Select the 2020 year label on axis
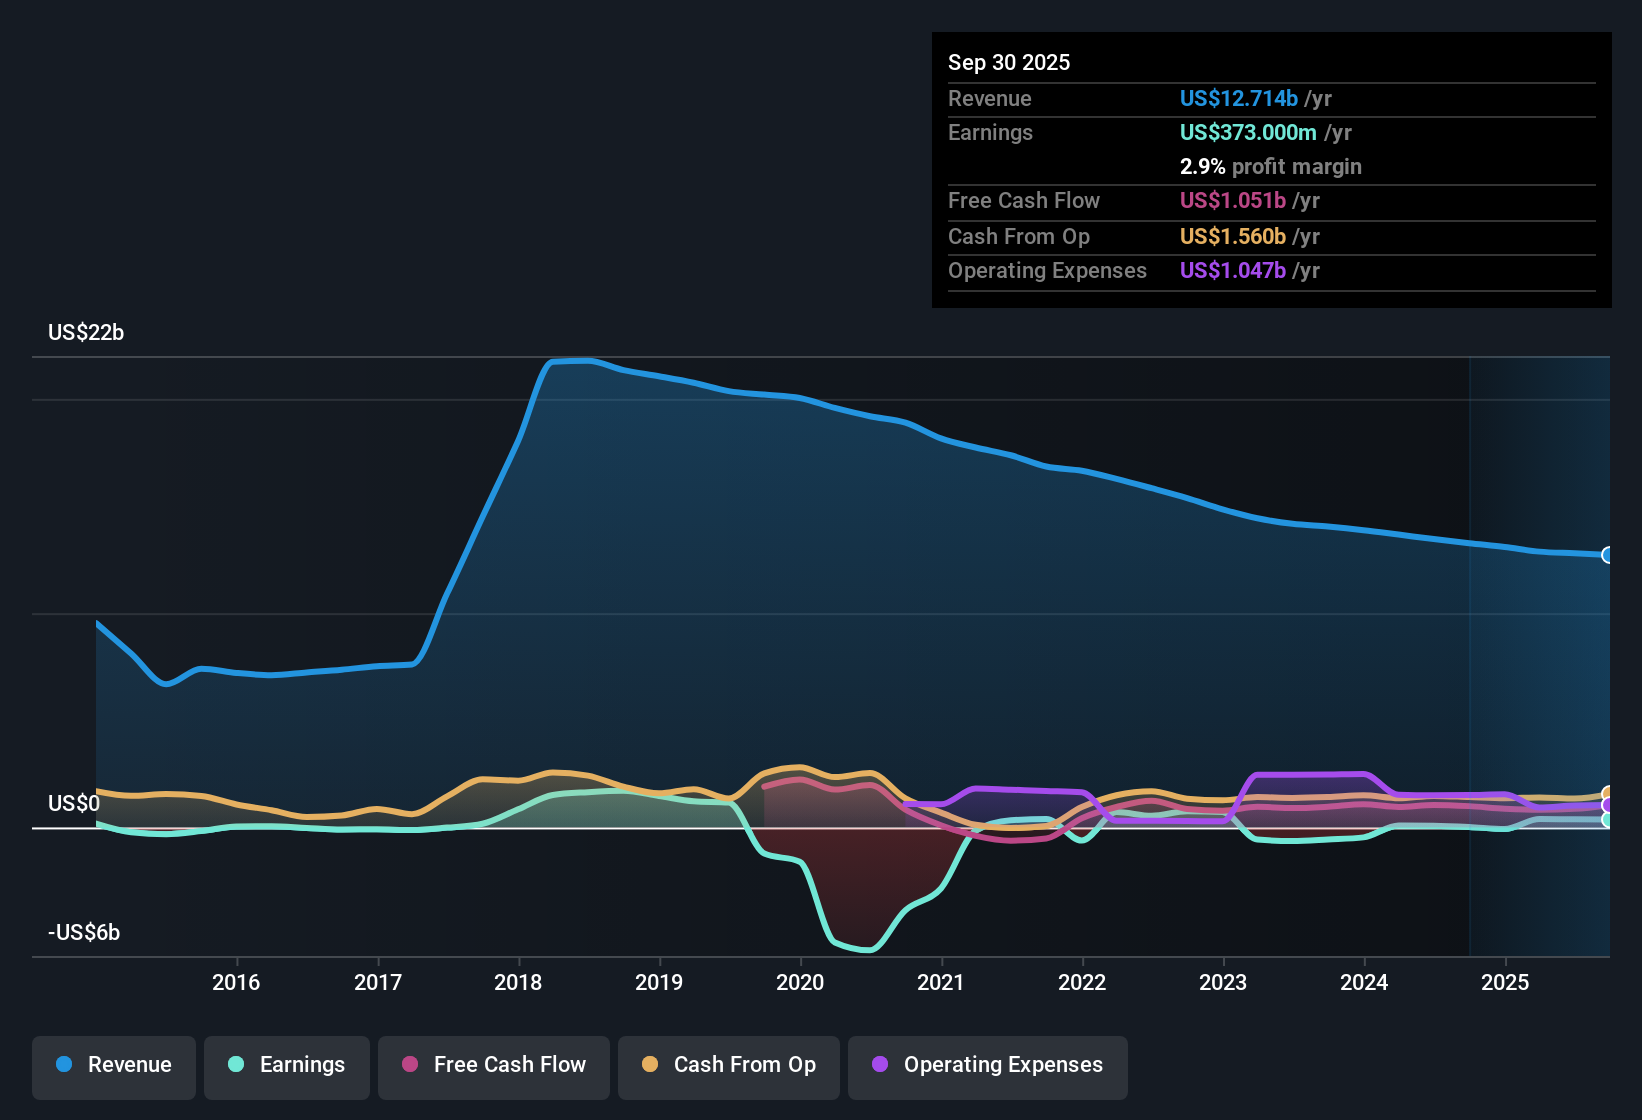The image size is (1642, 1120). point(800,983)
